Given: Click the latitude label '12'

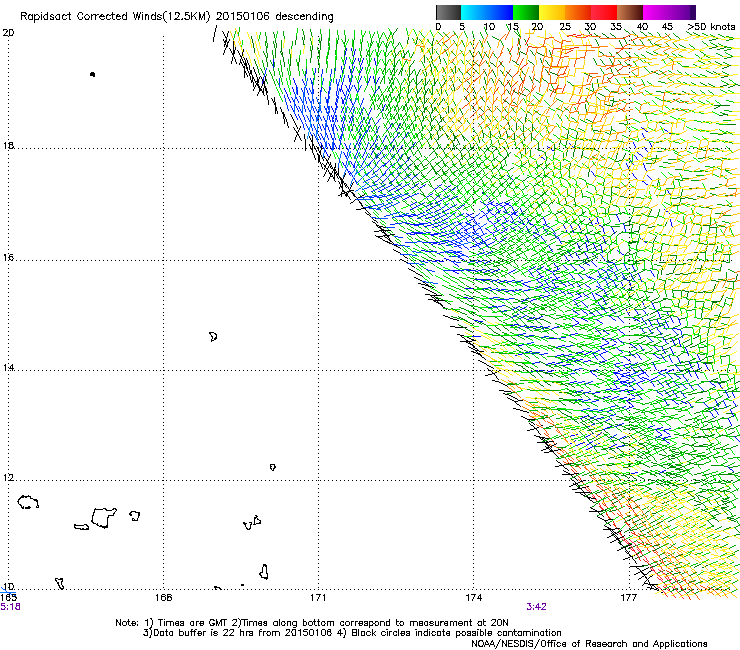Looking at the screenshot, I should click(x=8, y=478).
